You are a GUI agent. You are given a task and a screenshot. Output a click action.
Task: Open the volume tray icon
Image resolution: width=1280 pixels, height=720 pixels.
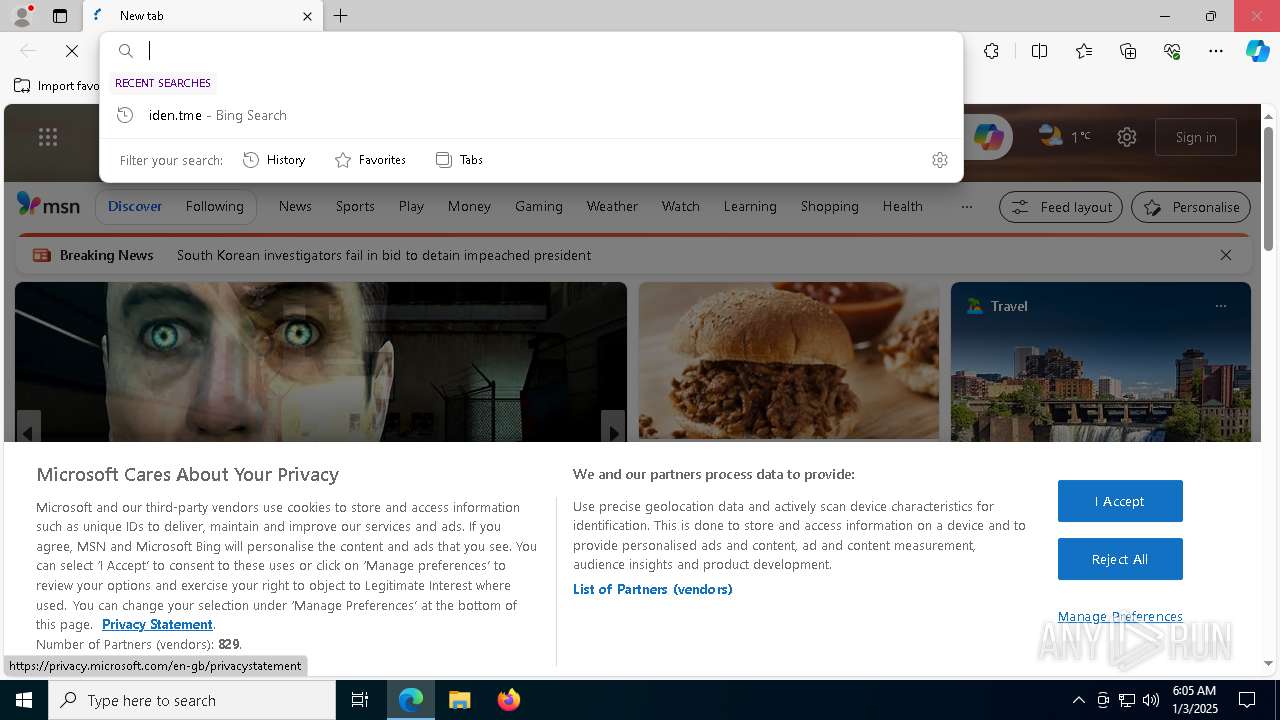pyautogui.click(x=1150, y=700)
